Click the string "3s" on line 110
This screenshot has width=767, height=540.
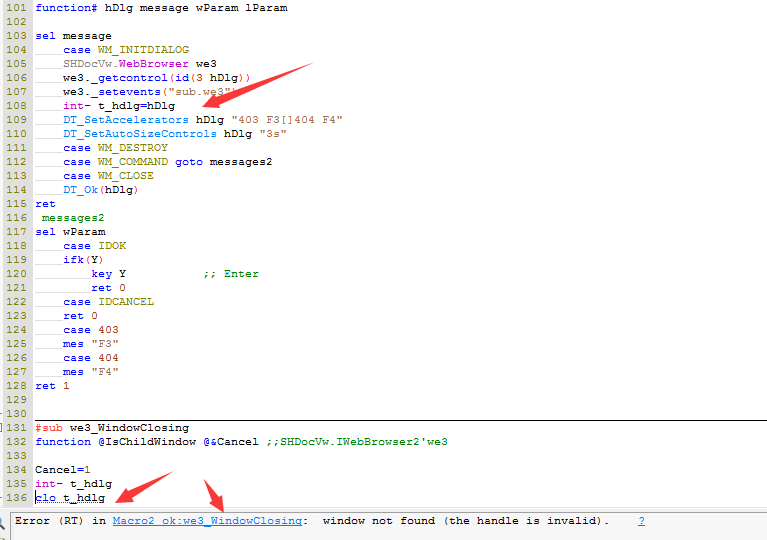pos(273,134)
